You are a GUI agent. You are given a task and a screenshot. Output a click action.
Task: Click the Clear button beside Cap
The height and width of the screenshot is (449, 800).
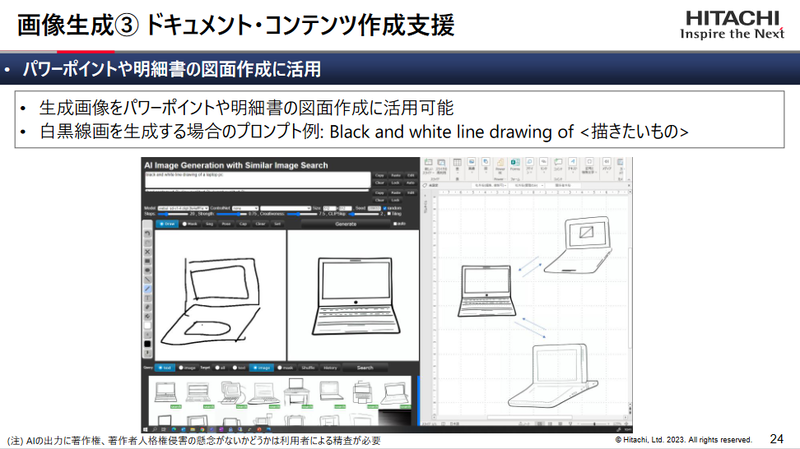pyautogui.click(x=260, y=224)
